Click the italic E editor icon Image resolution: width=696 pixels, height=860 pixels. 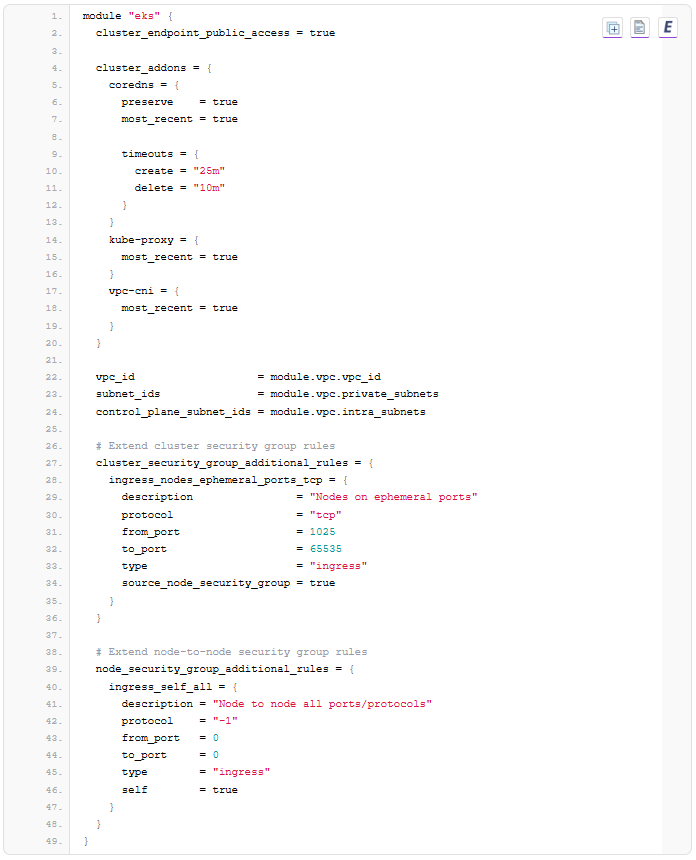[667, 28]
